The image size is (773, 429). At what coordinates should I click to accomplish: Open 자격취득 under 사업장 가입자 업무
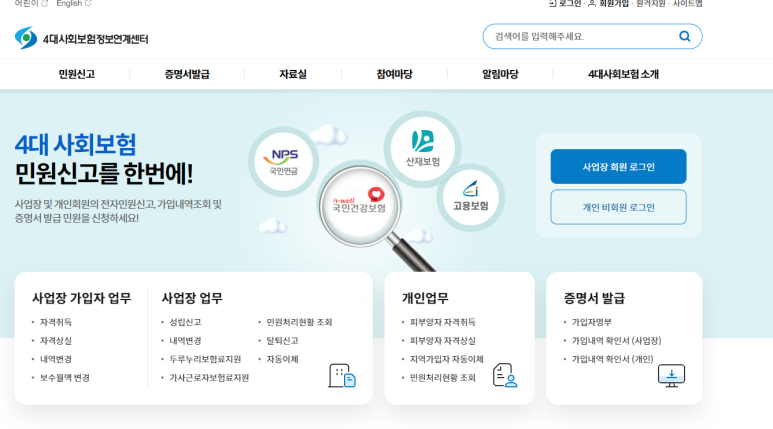click(56, 322)
